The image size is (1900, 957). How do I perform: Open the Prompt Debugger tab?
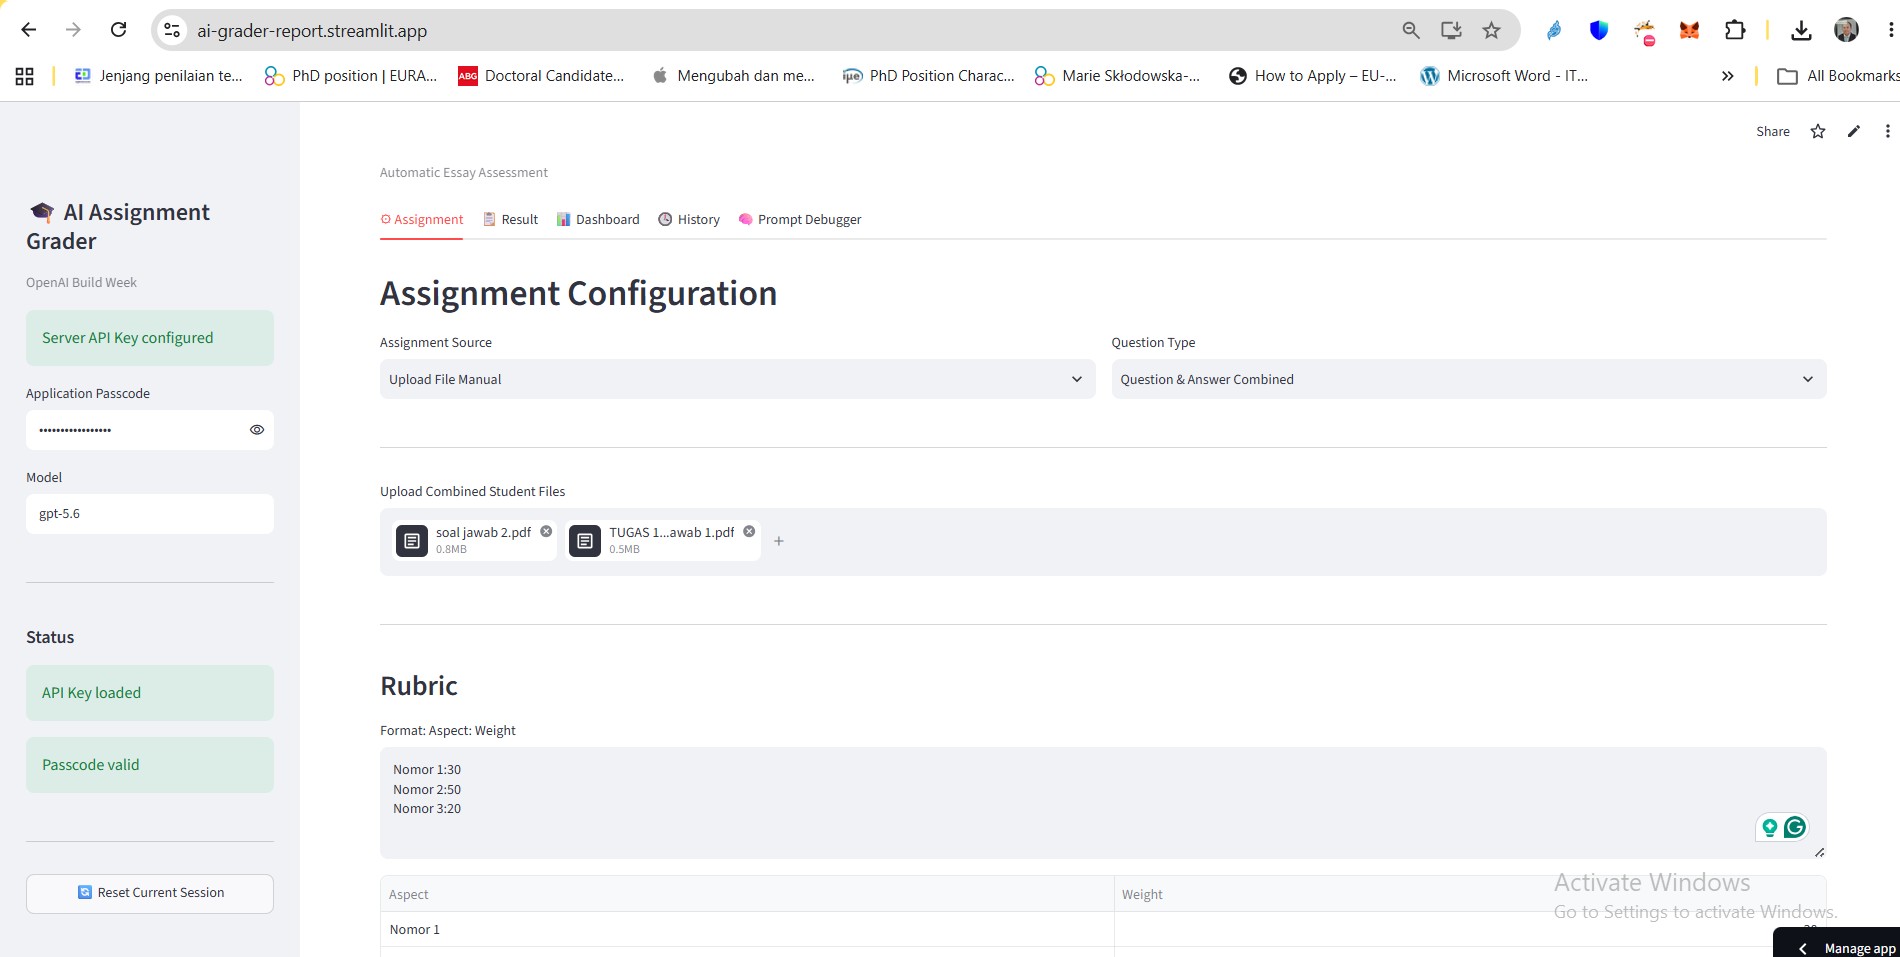799,219
